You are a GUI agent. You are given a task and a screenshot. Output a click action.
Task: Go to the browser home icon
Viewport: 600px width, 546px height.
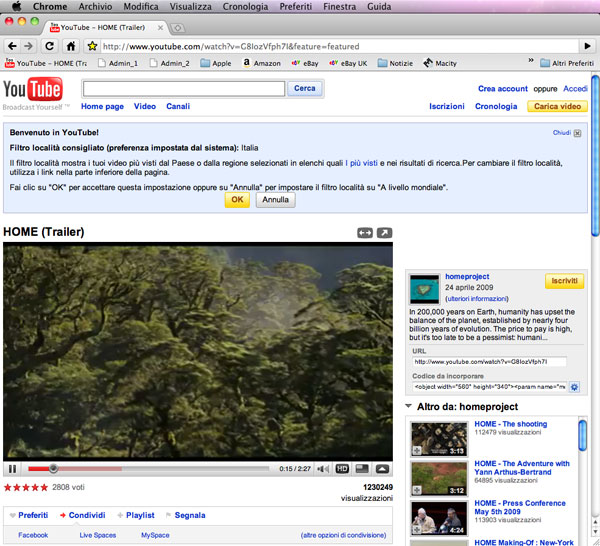tap(71, 46)
